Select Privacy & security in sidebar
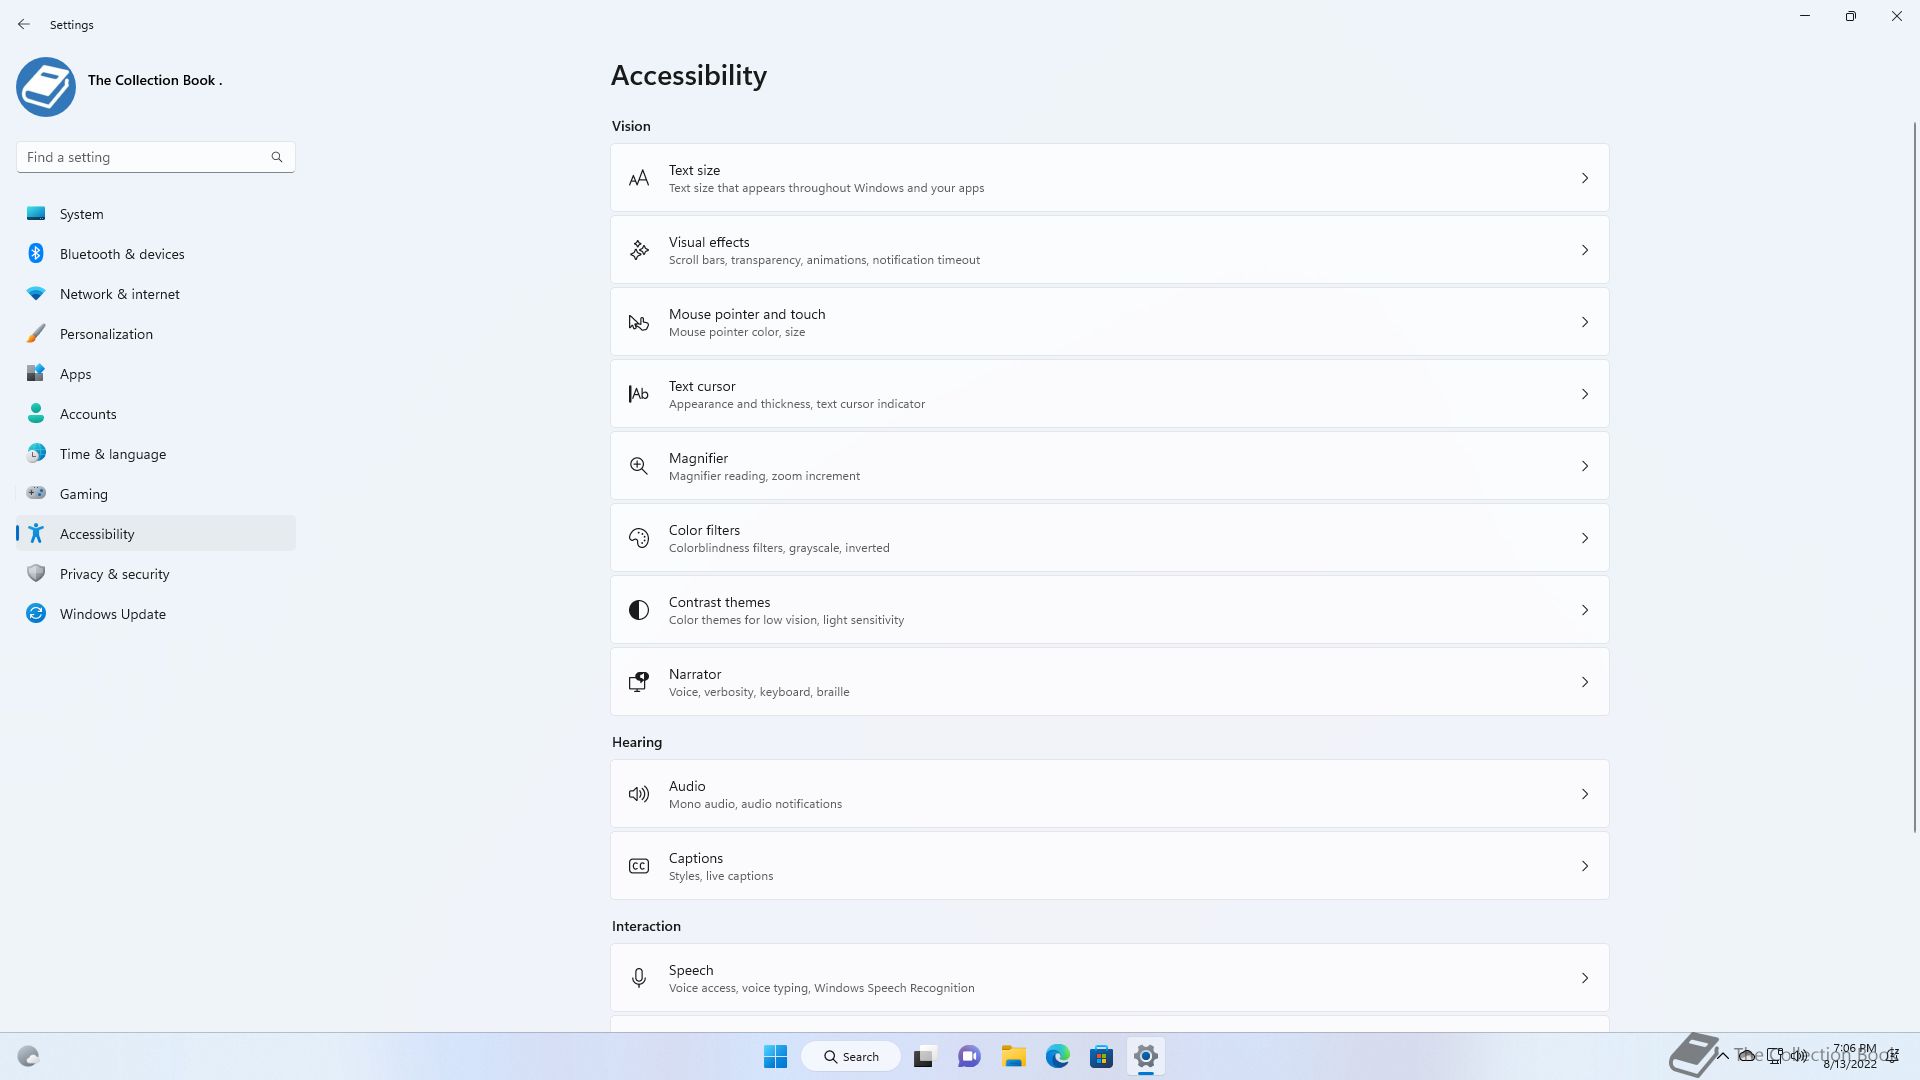Screen dimensions: 1920x1080 click(156, 573)
